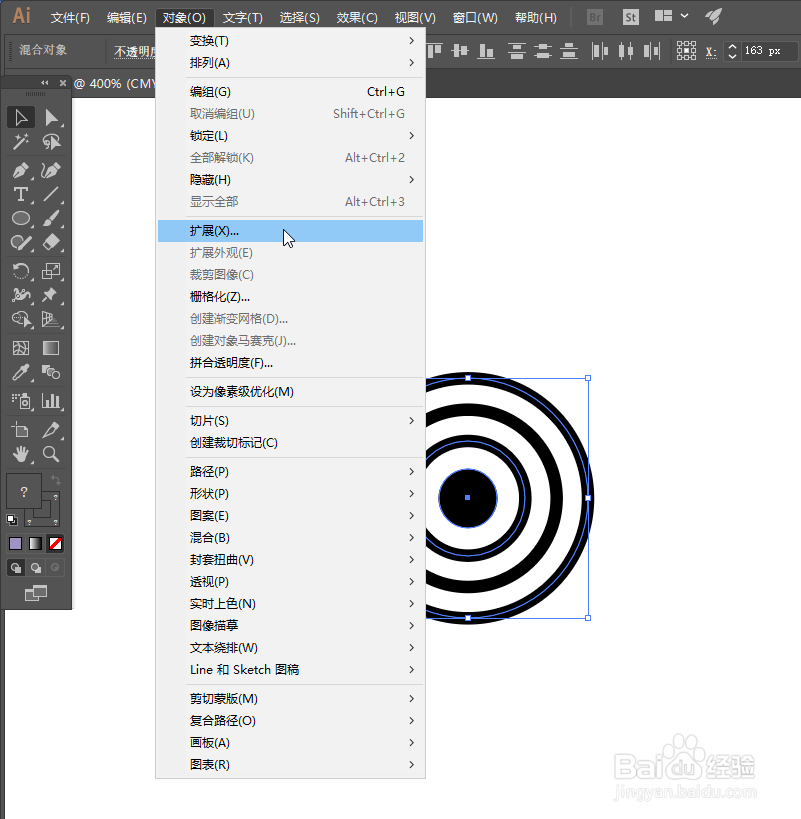Select the Column Graph tool
The height and width of the screenshot is (819, 801).
[x=51, y=401]
